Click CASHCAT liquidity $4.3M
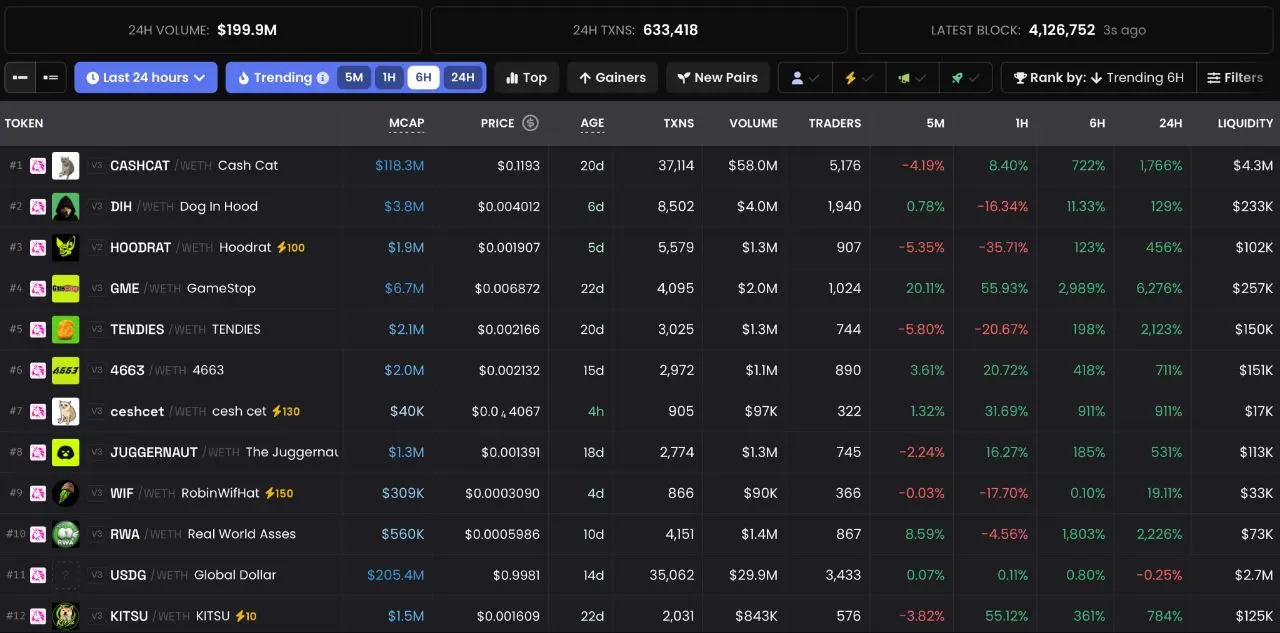Screen dimensions: 1280x633 [1253, 165]
